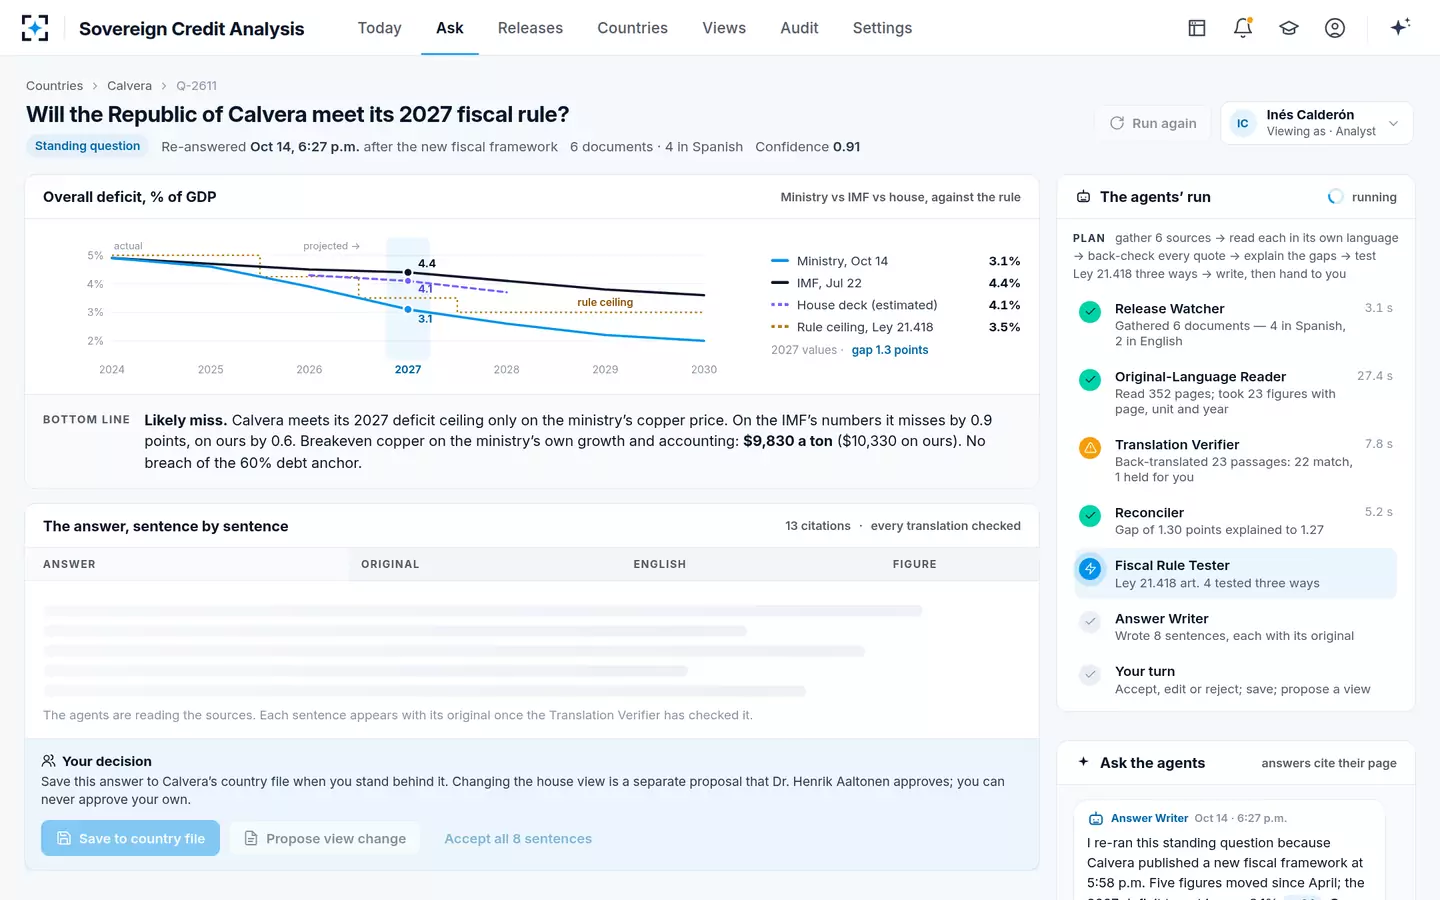Click Accept all 8 sentences link
Screen dimensions: 1440x900
point(518,839)
